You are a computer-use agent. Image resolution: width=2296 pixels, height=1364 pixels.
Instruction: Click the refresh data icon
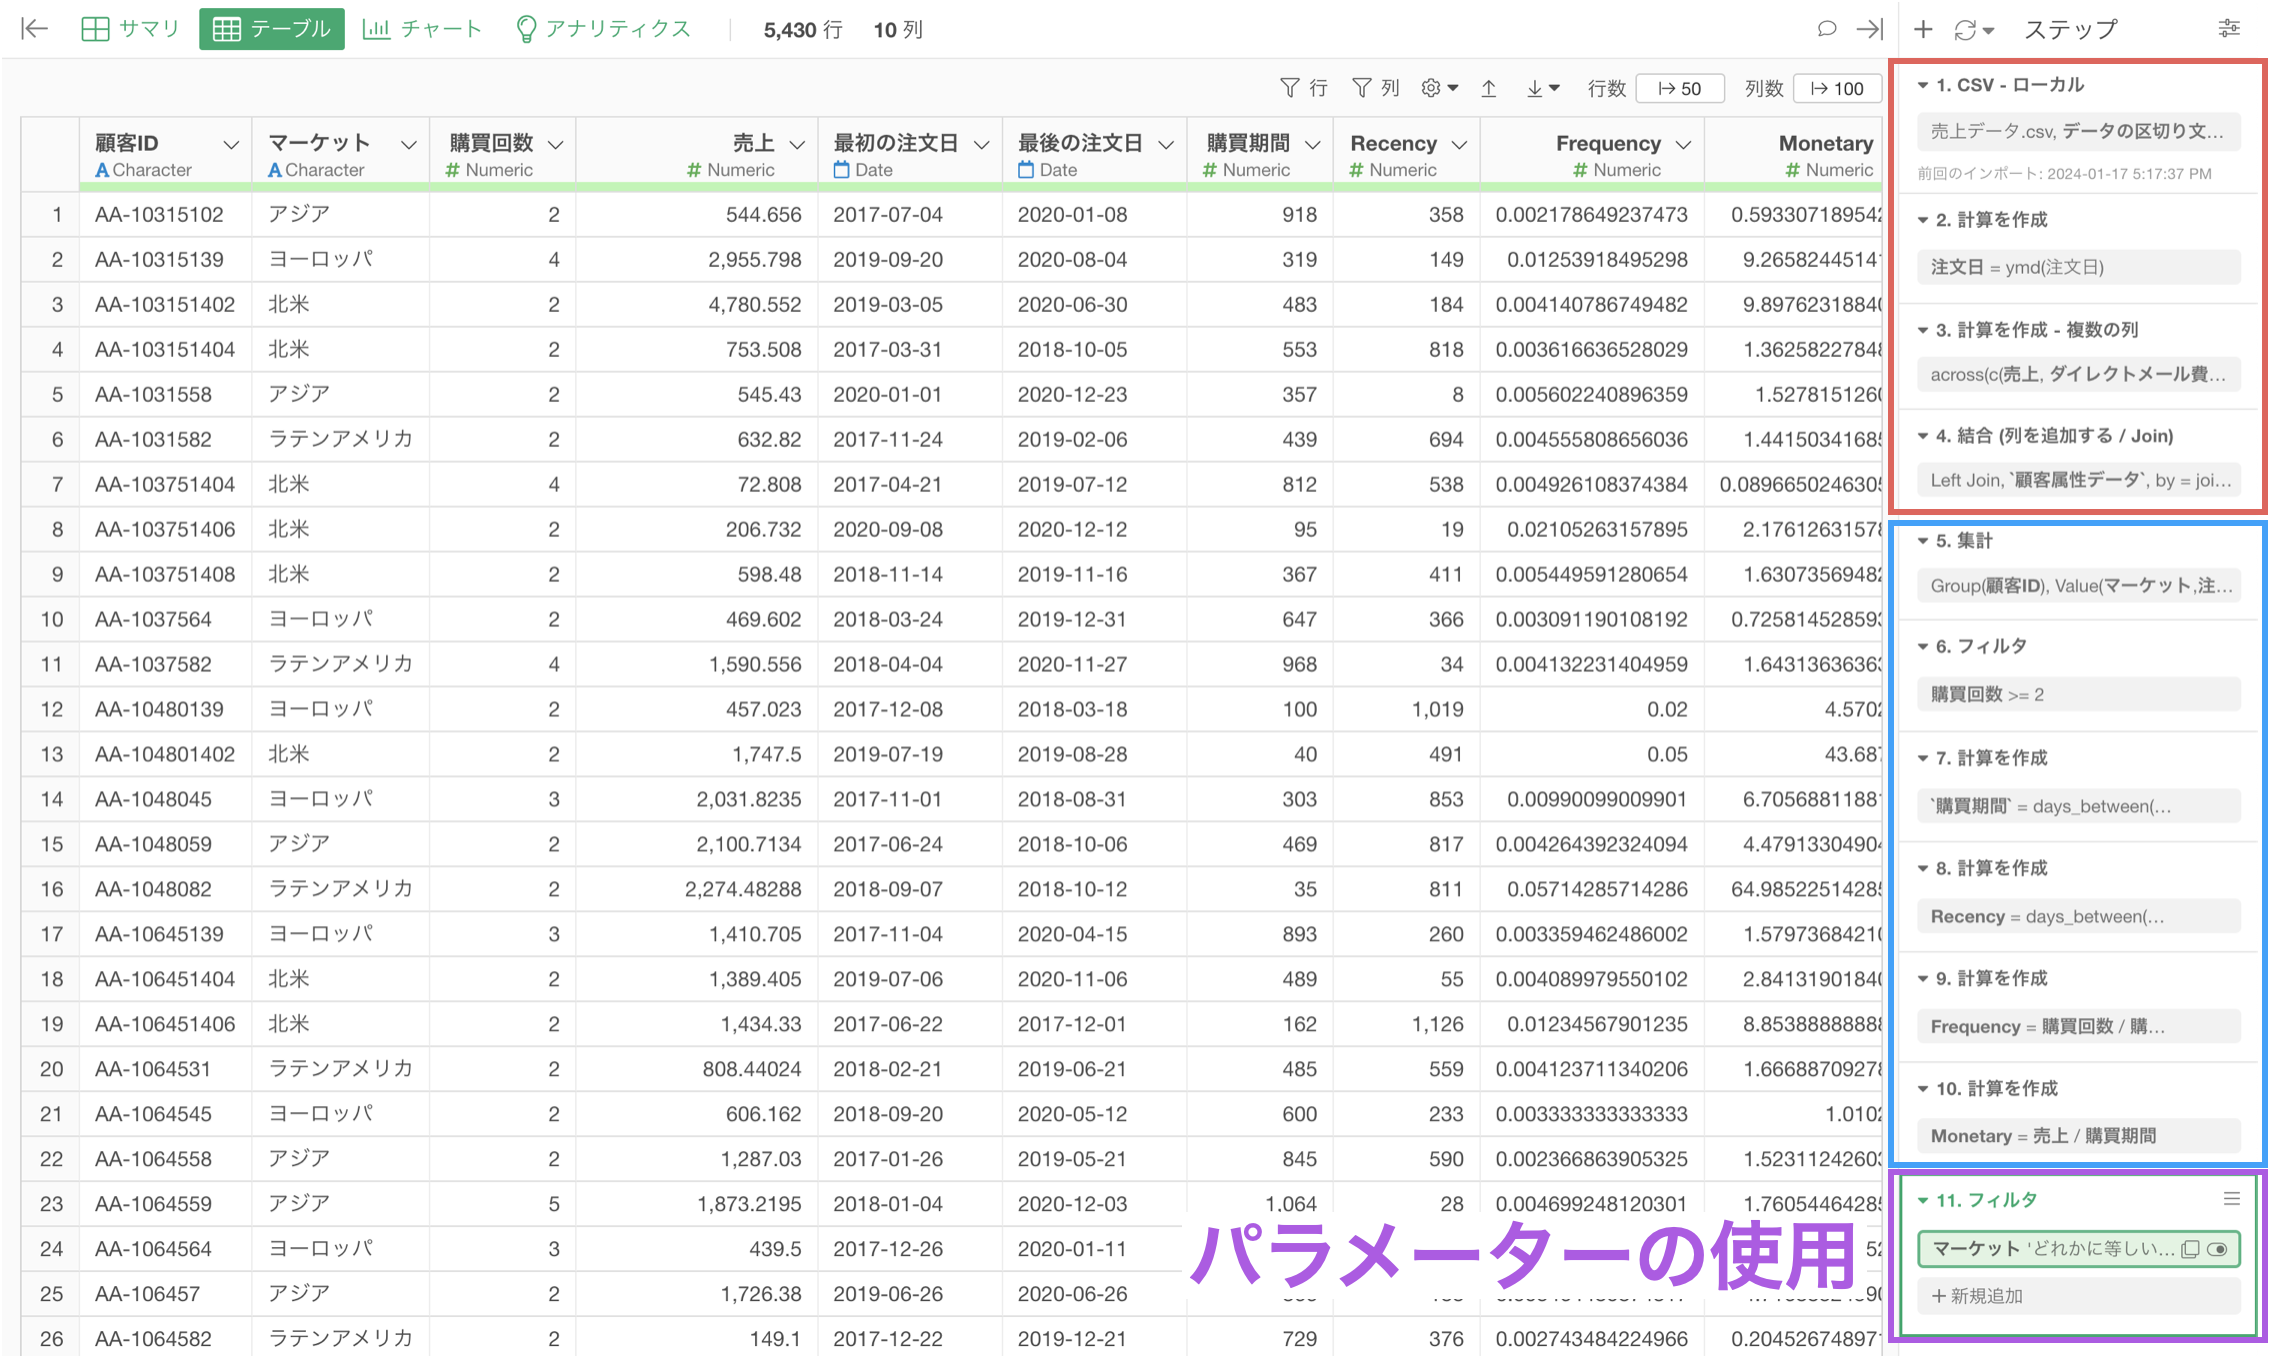point(1965,30)
